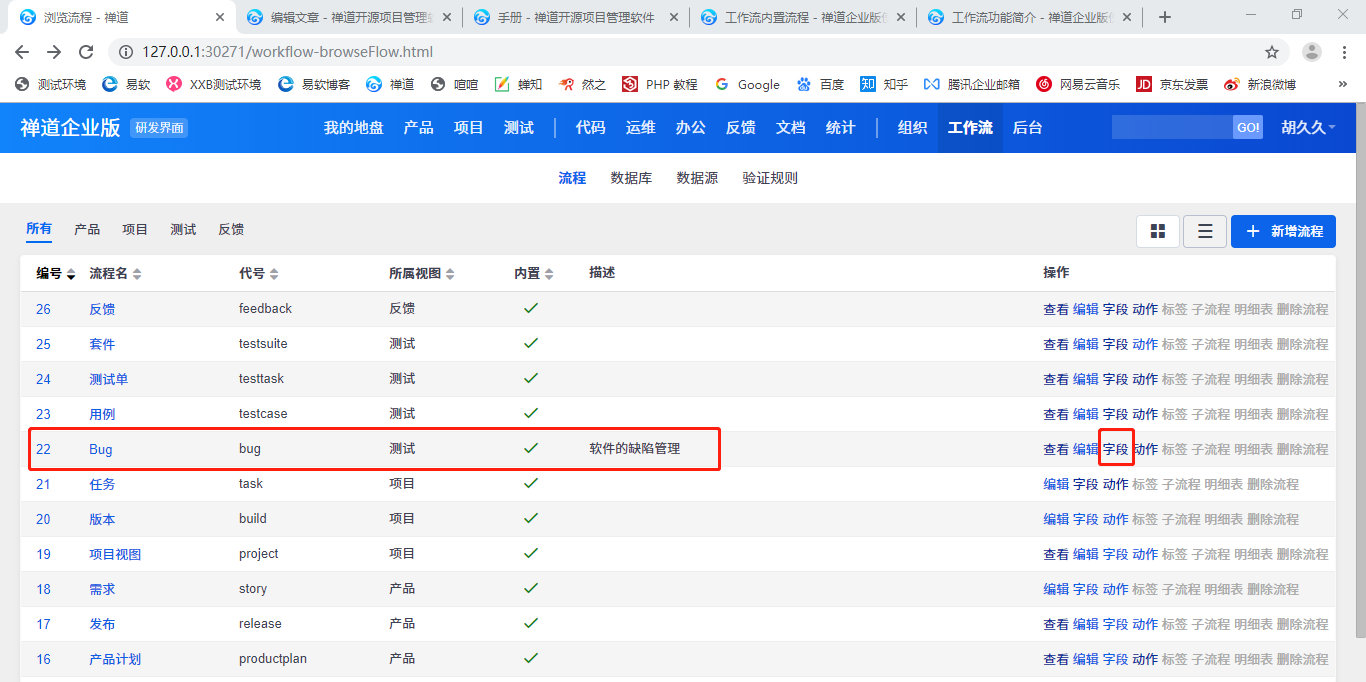
Task: Open the Google bookmark
Action: pyautogui.click(x=747, y=84)
